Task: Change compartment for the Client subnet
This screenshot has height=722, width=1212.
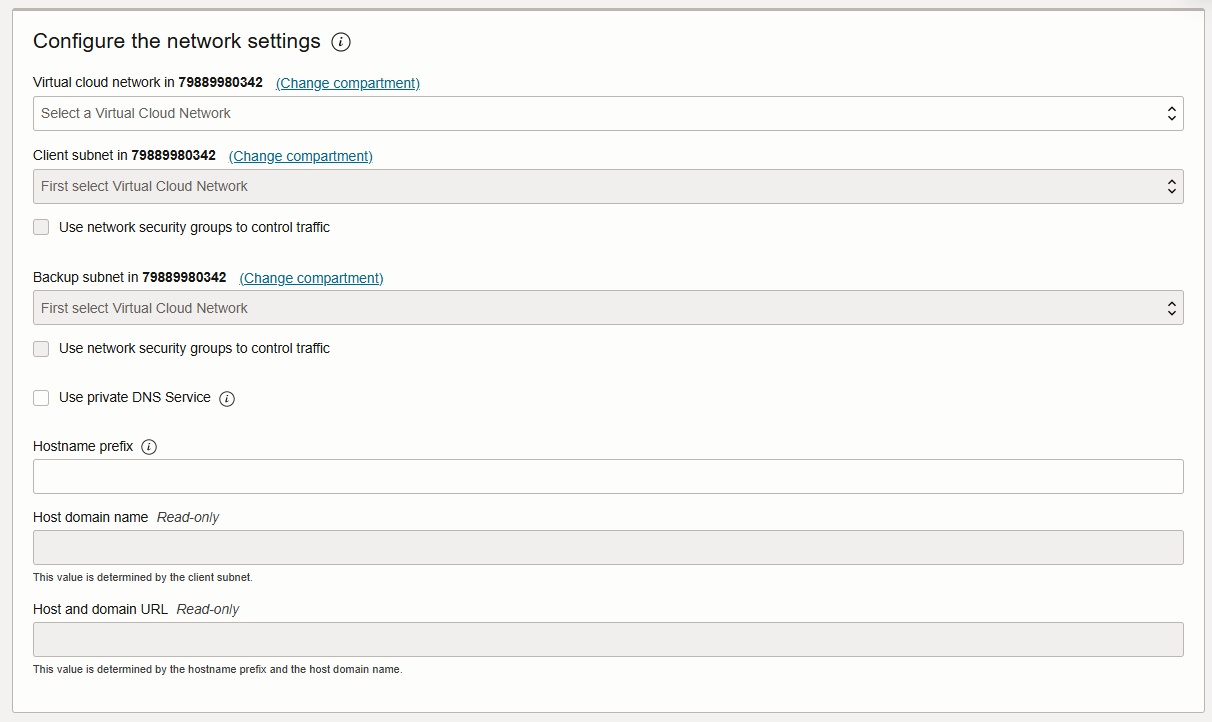Action: [300, 156]
